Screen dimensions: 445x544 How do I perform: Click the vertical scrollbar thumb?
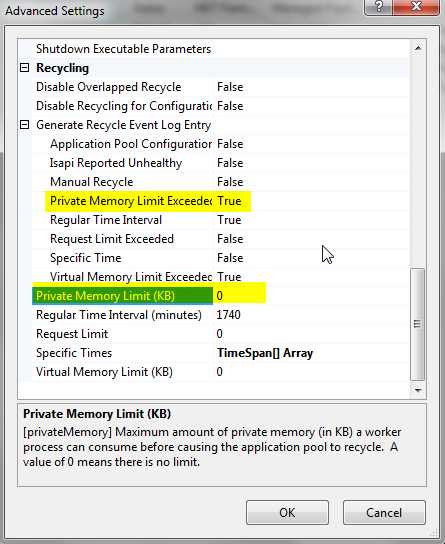click(x=418, y=324)
